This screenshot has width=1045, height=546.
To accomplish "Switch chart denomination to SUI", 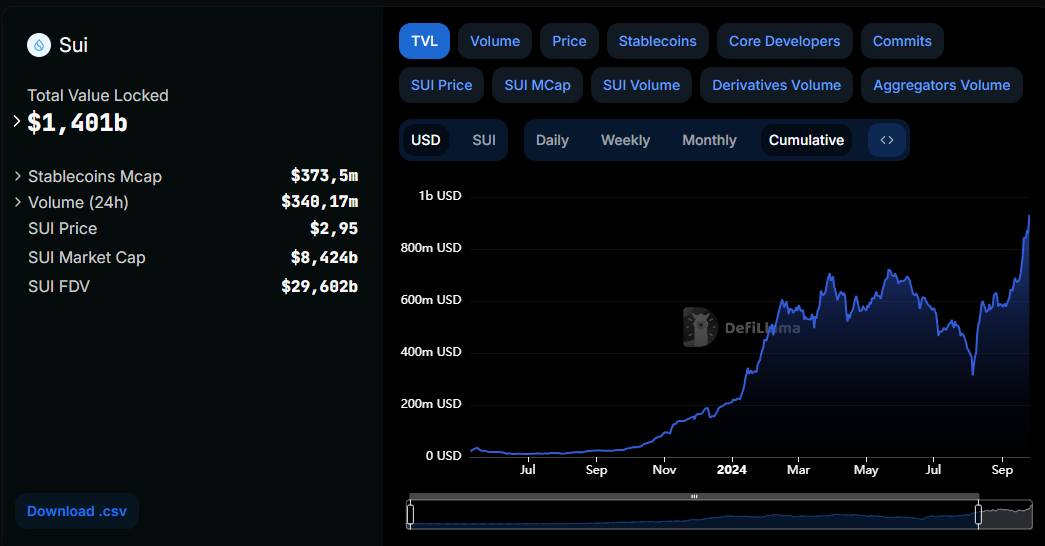I will (x=484, y=140).
